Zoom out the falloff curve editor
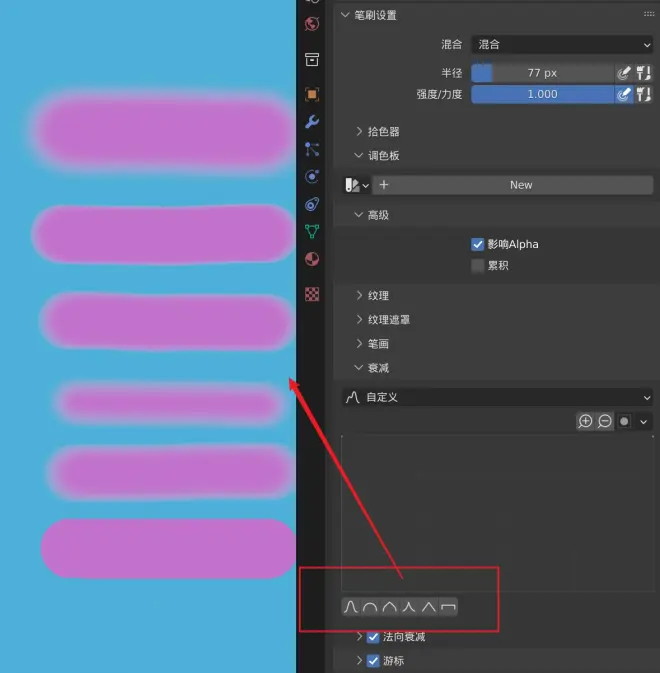Viewport: 660px width, 673px height. click(605, 421)
